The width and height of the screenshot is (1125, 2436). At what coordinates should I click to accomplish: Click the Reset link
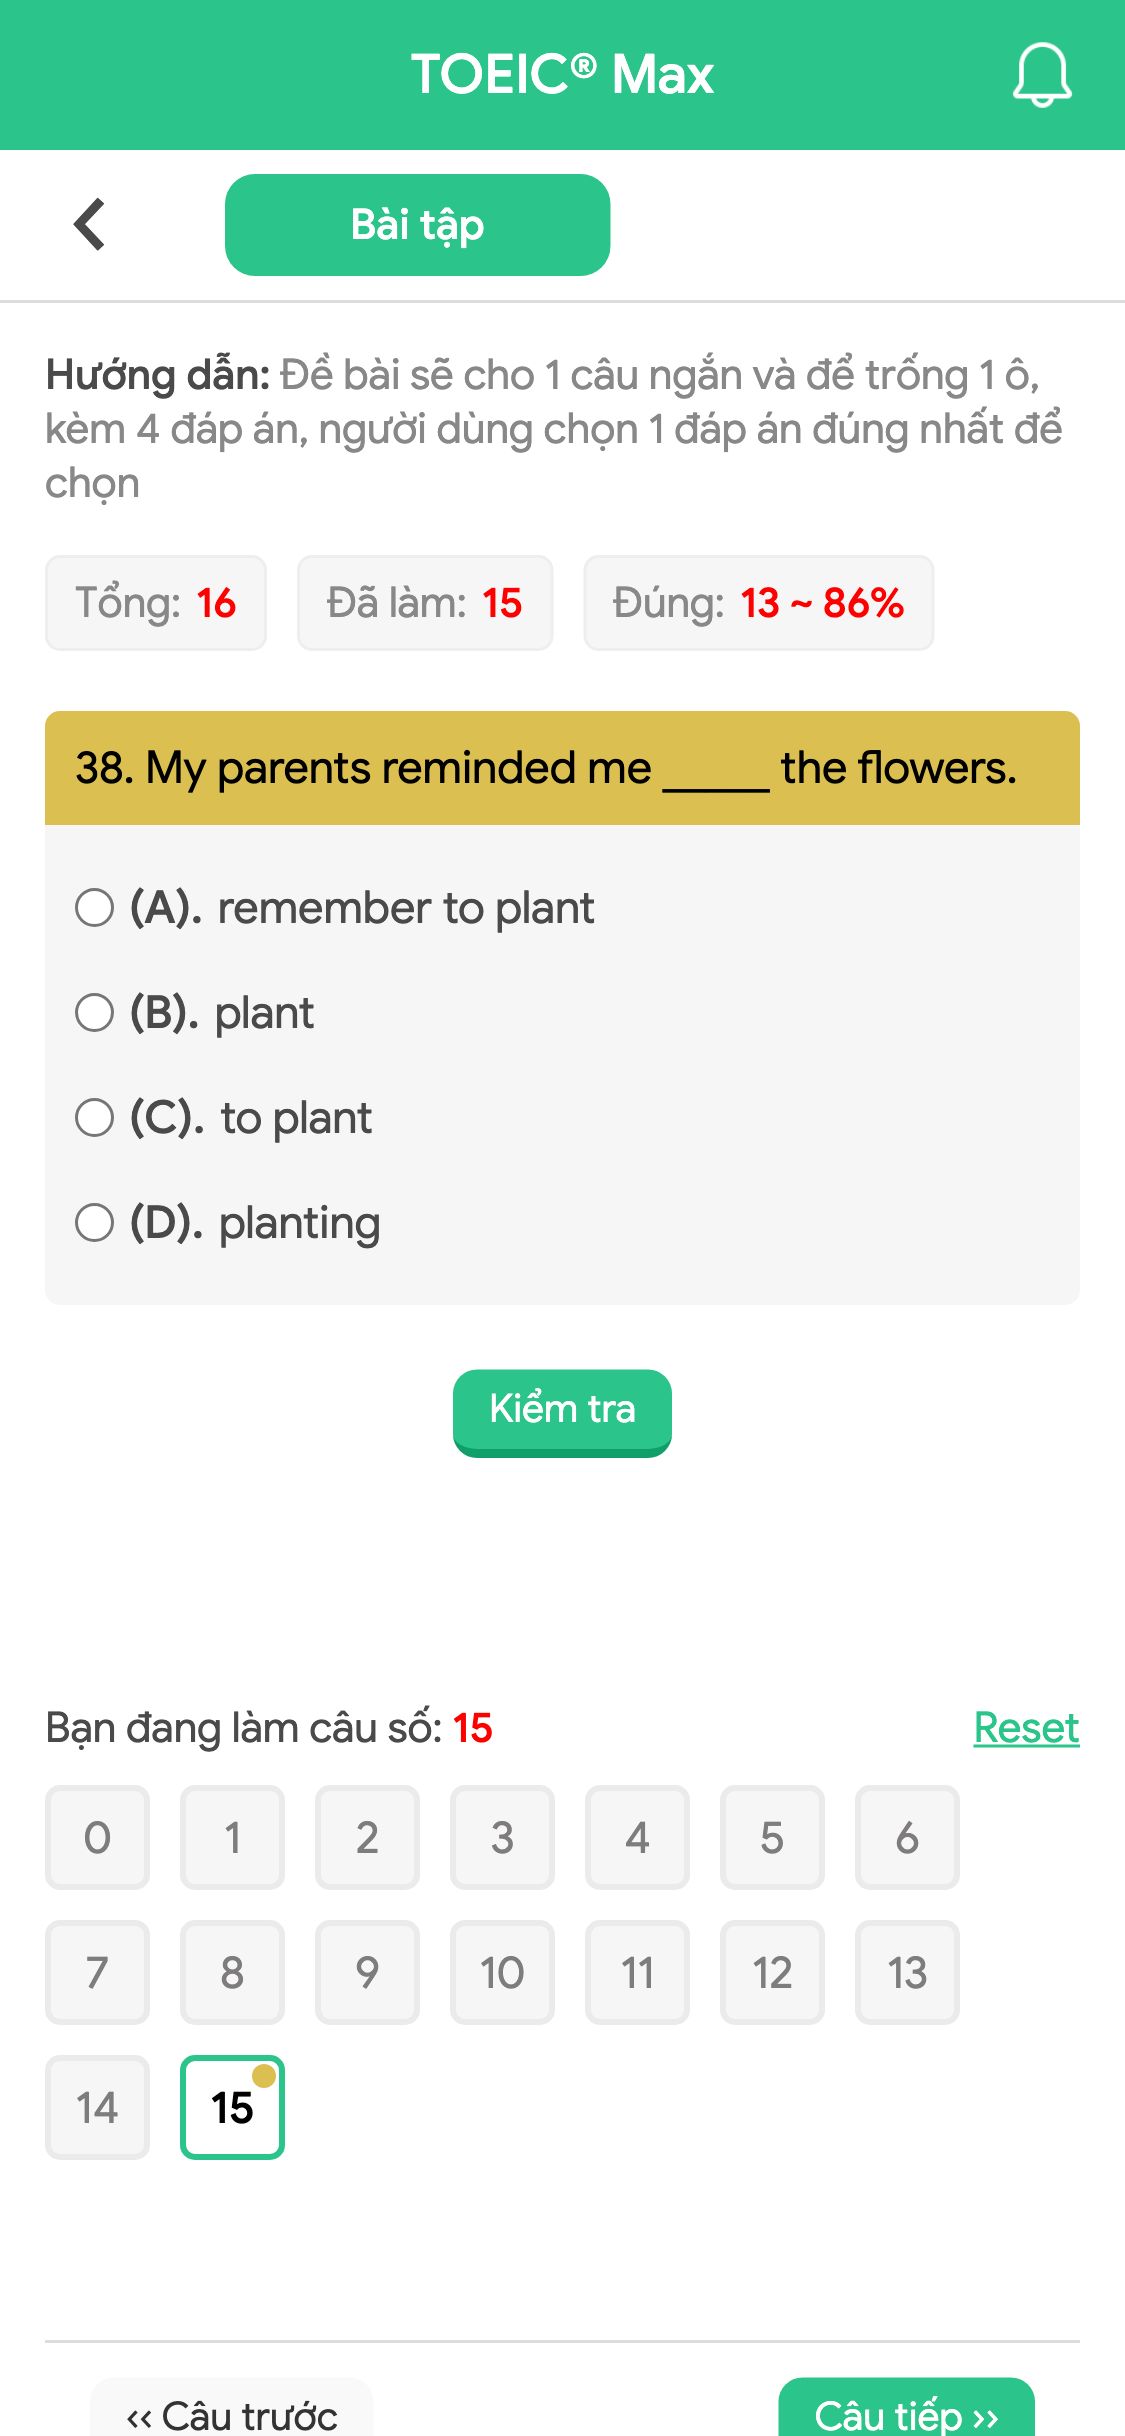coord(1025,1727)
